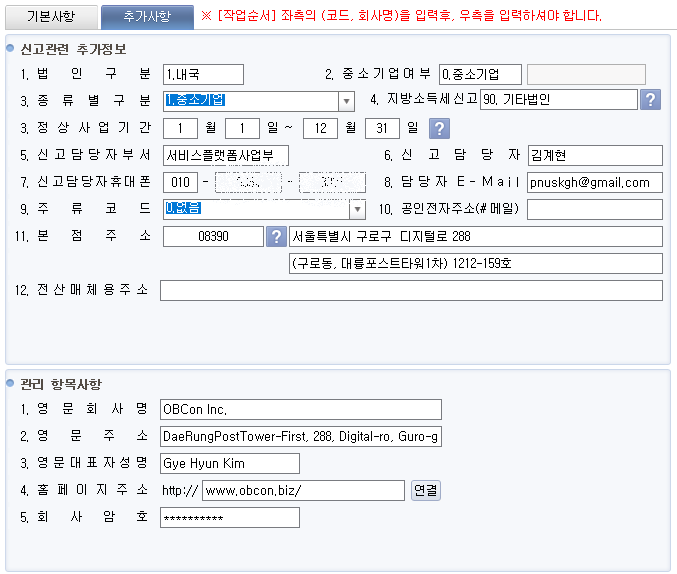Viewport: 677px width, 574px height.
Task: Click the 공인전자주소 input field
Action: pyautogui.click(x=594, y=209)
